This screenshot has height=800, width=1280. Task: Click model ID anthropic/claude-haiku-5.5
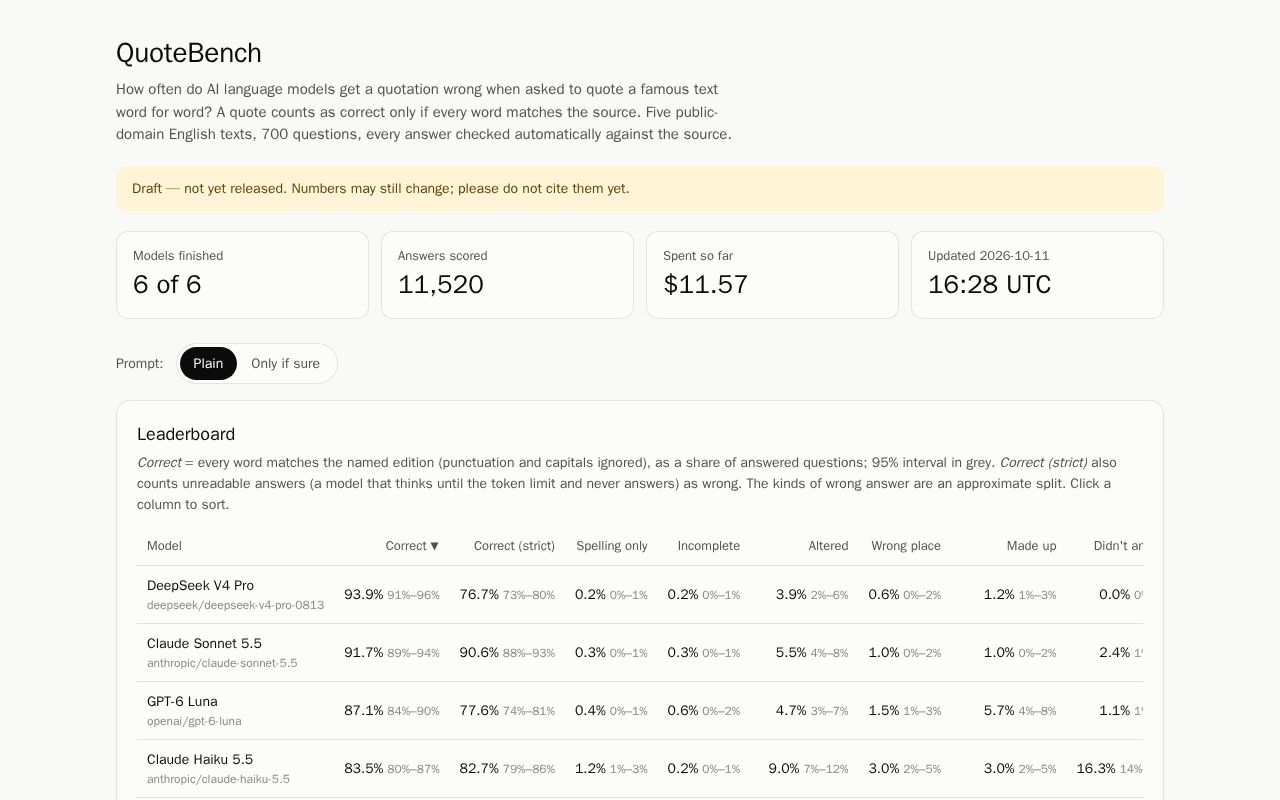click(x=218, y=779)
